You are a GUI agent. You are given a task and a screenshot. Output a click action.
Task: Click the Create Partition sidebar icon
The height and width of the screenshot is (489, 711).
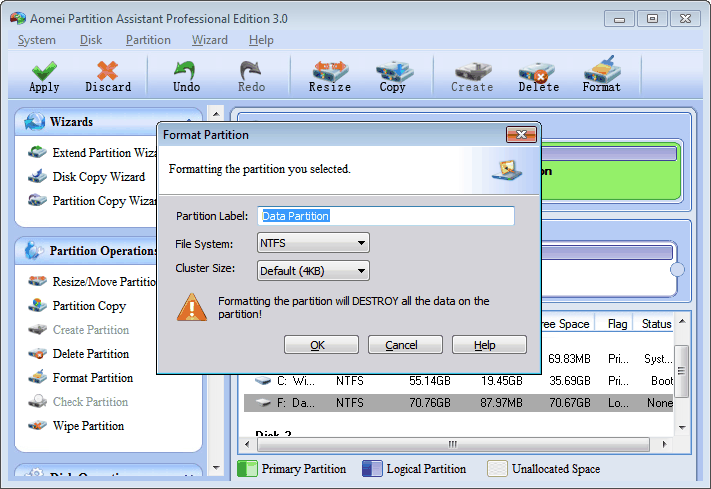[x=37, y=329]
